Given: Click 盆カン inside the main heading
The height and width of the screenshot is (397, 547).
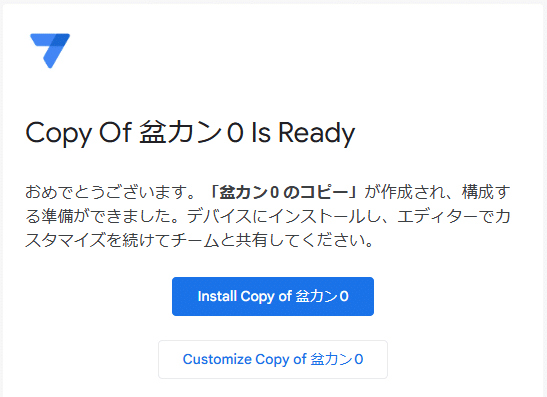Looking at the screenshot, I should coord(180,133).
